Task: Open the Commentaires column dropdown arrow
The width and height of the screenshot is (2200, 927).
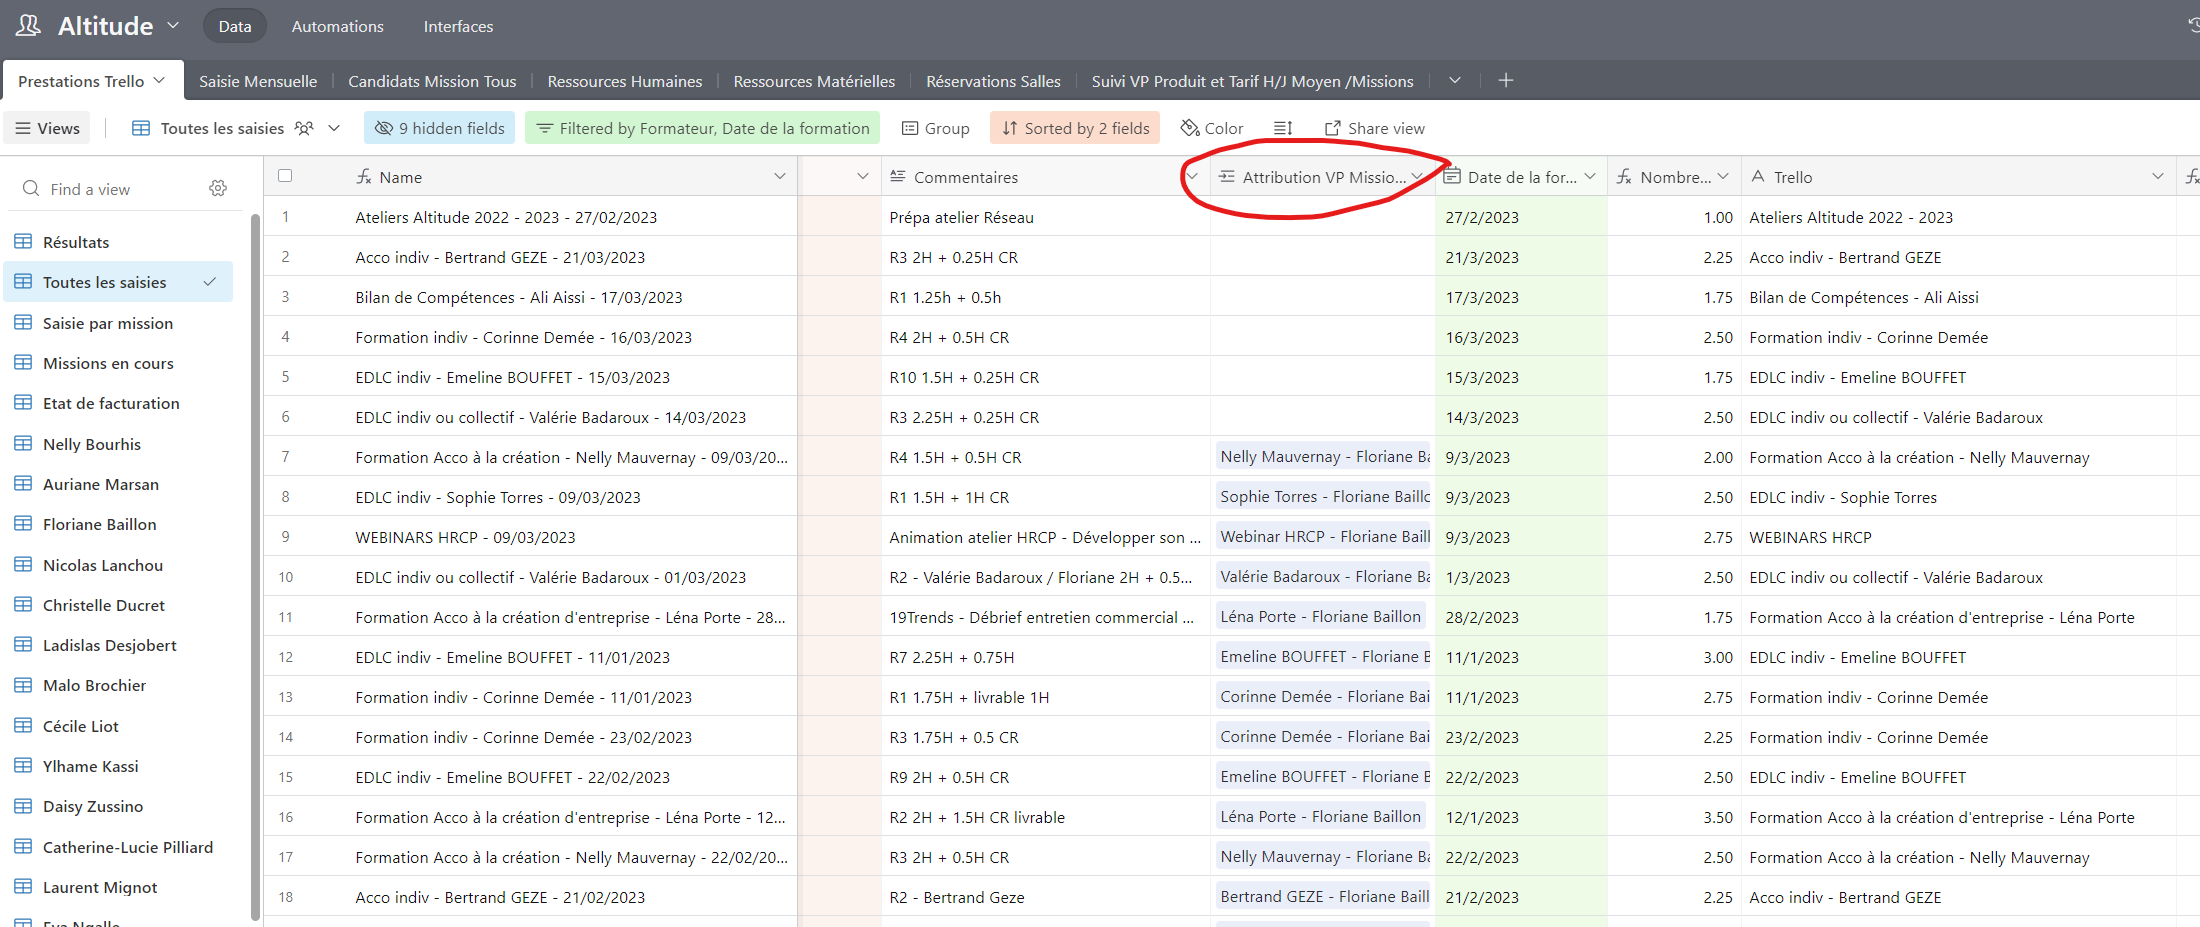Action: (1191, 176)
